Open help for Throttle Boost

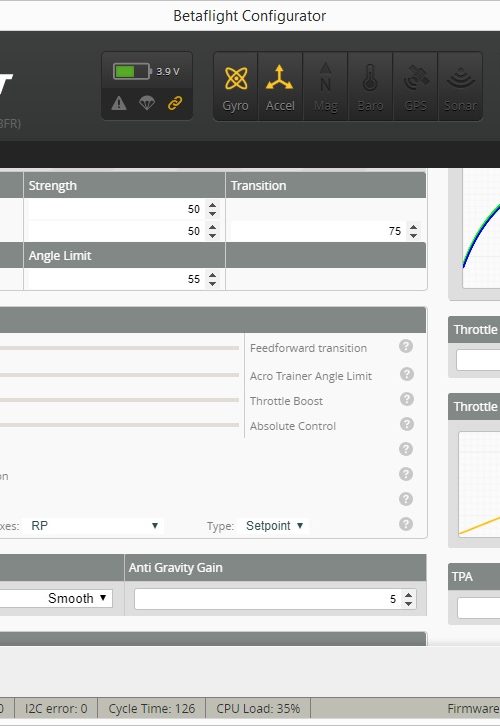click(x=406, y=399)
